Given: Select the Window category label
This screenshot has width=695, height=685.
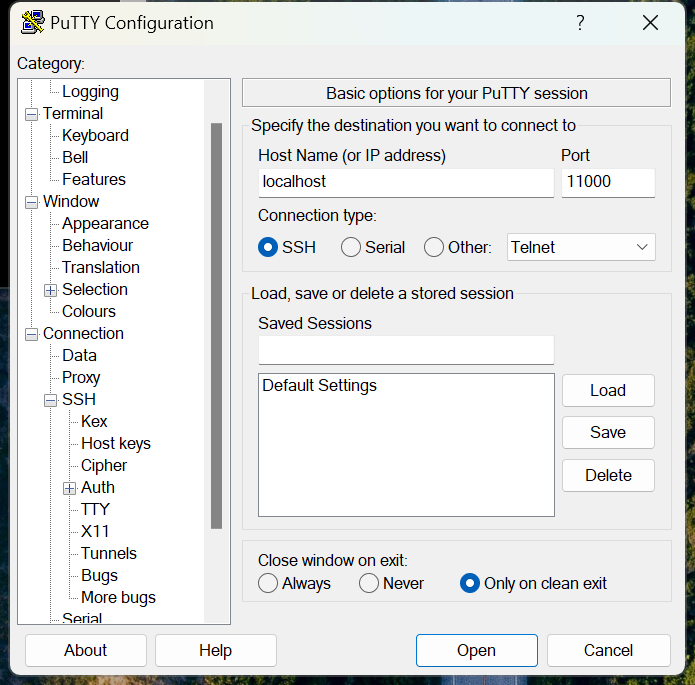Looking at the screenshot, I should coord(71,202).
